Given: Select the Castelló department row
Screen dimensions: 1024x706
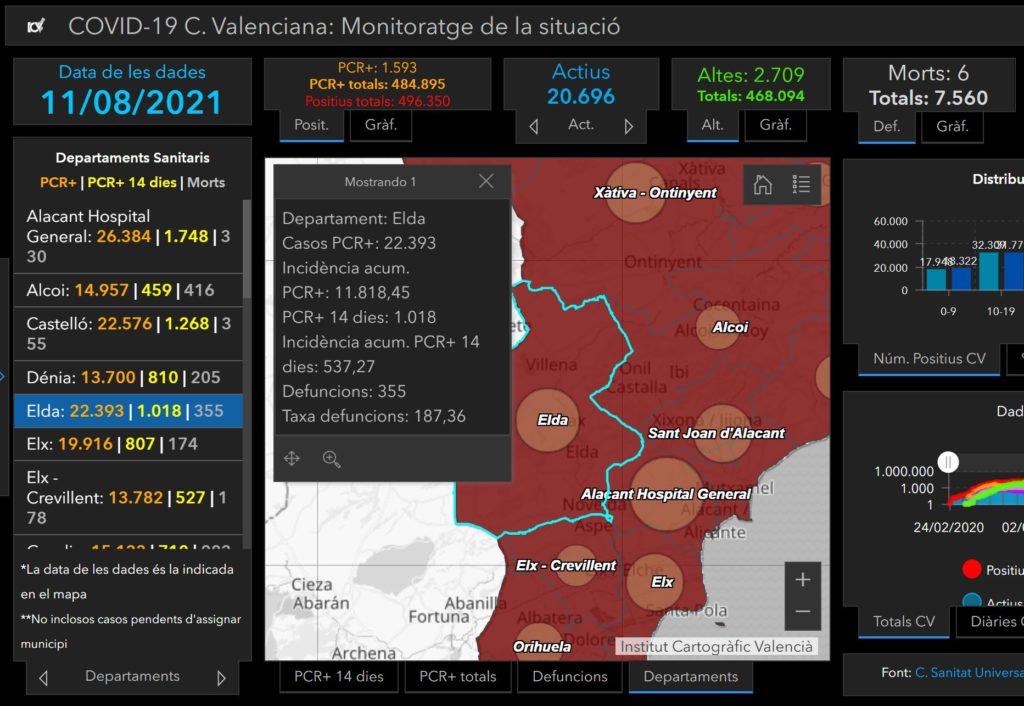Looking at the screenshot, I should (x=128, y=334).
